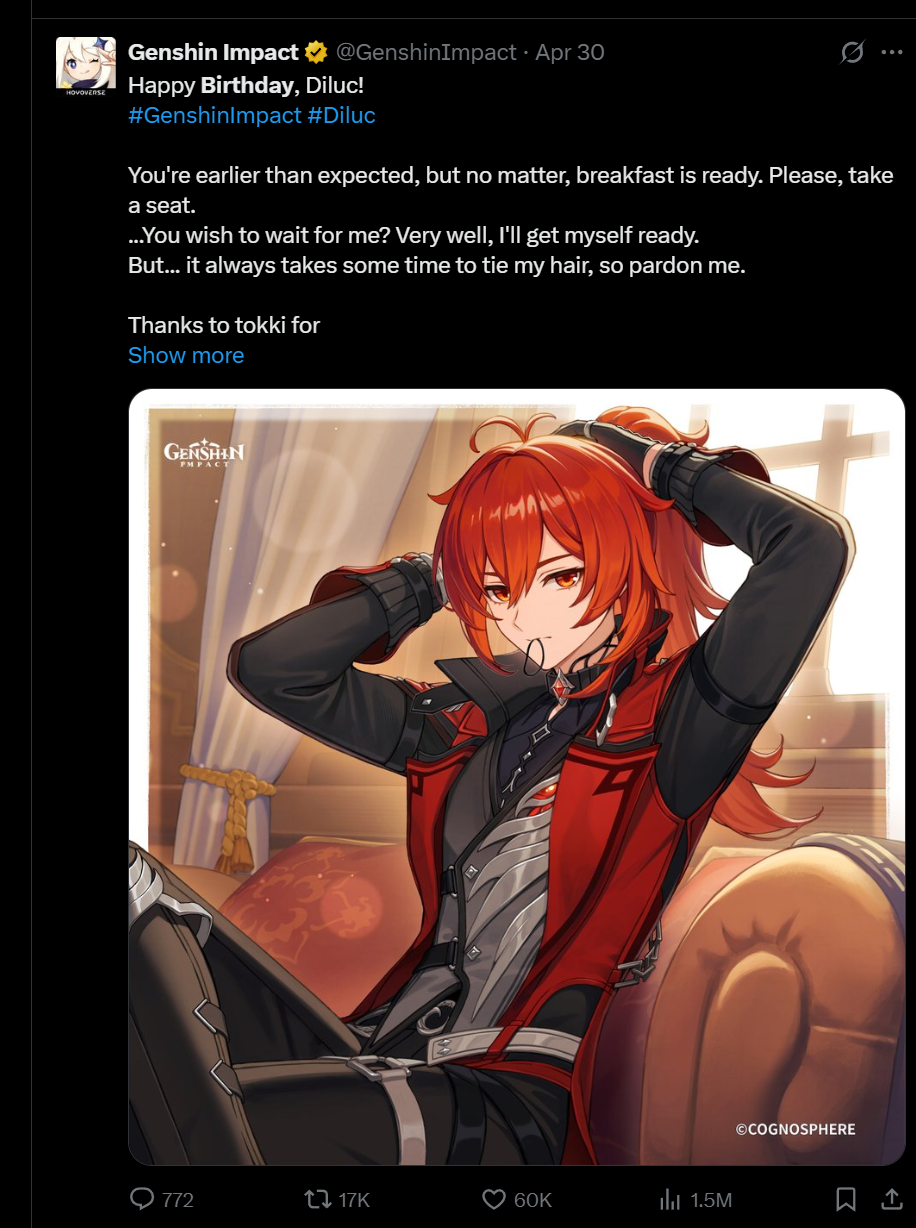Reply to the Diluc birthday post
This screenshot has height=1228, width=916.
[144, 1199]
